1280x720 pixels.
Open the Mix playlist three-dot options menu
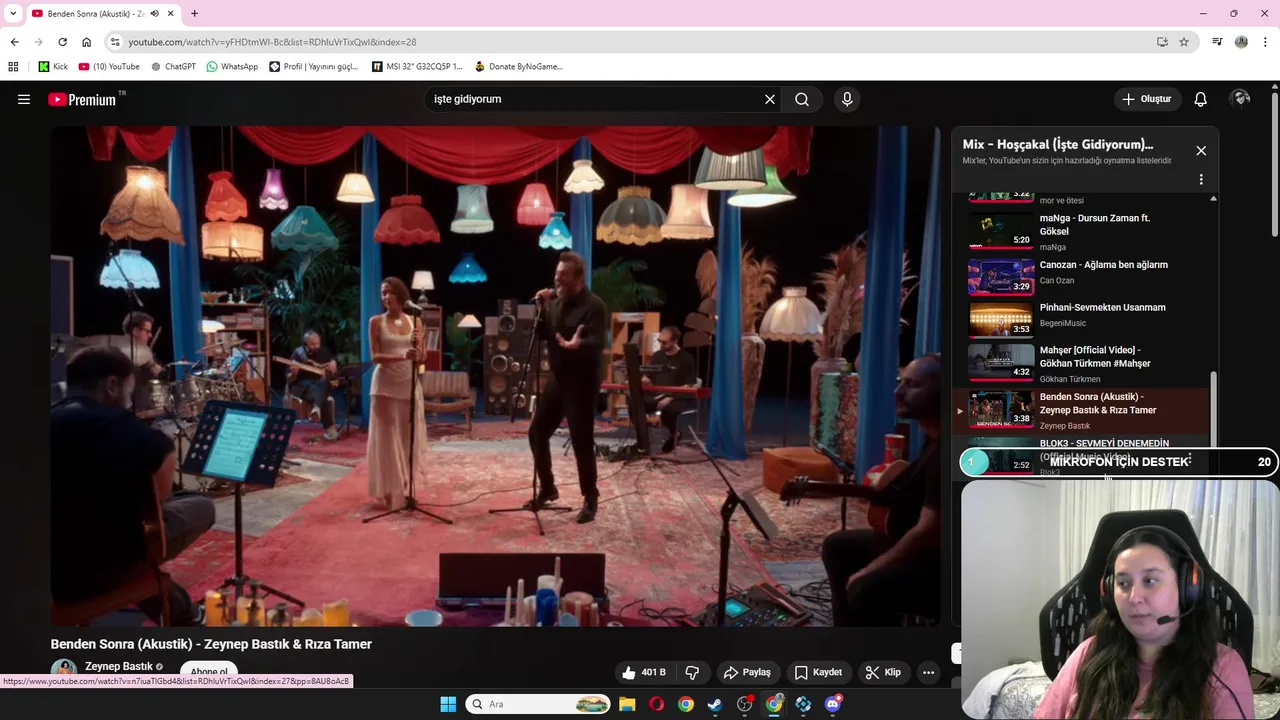pos(1201,180)
